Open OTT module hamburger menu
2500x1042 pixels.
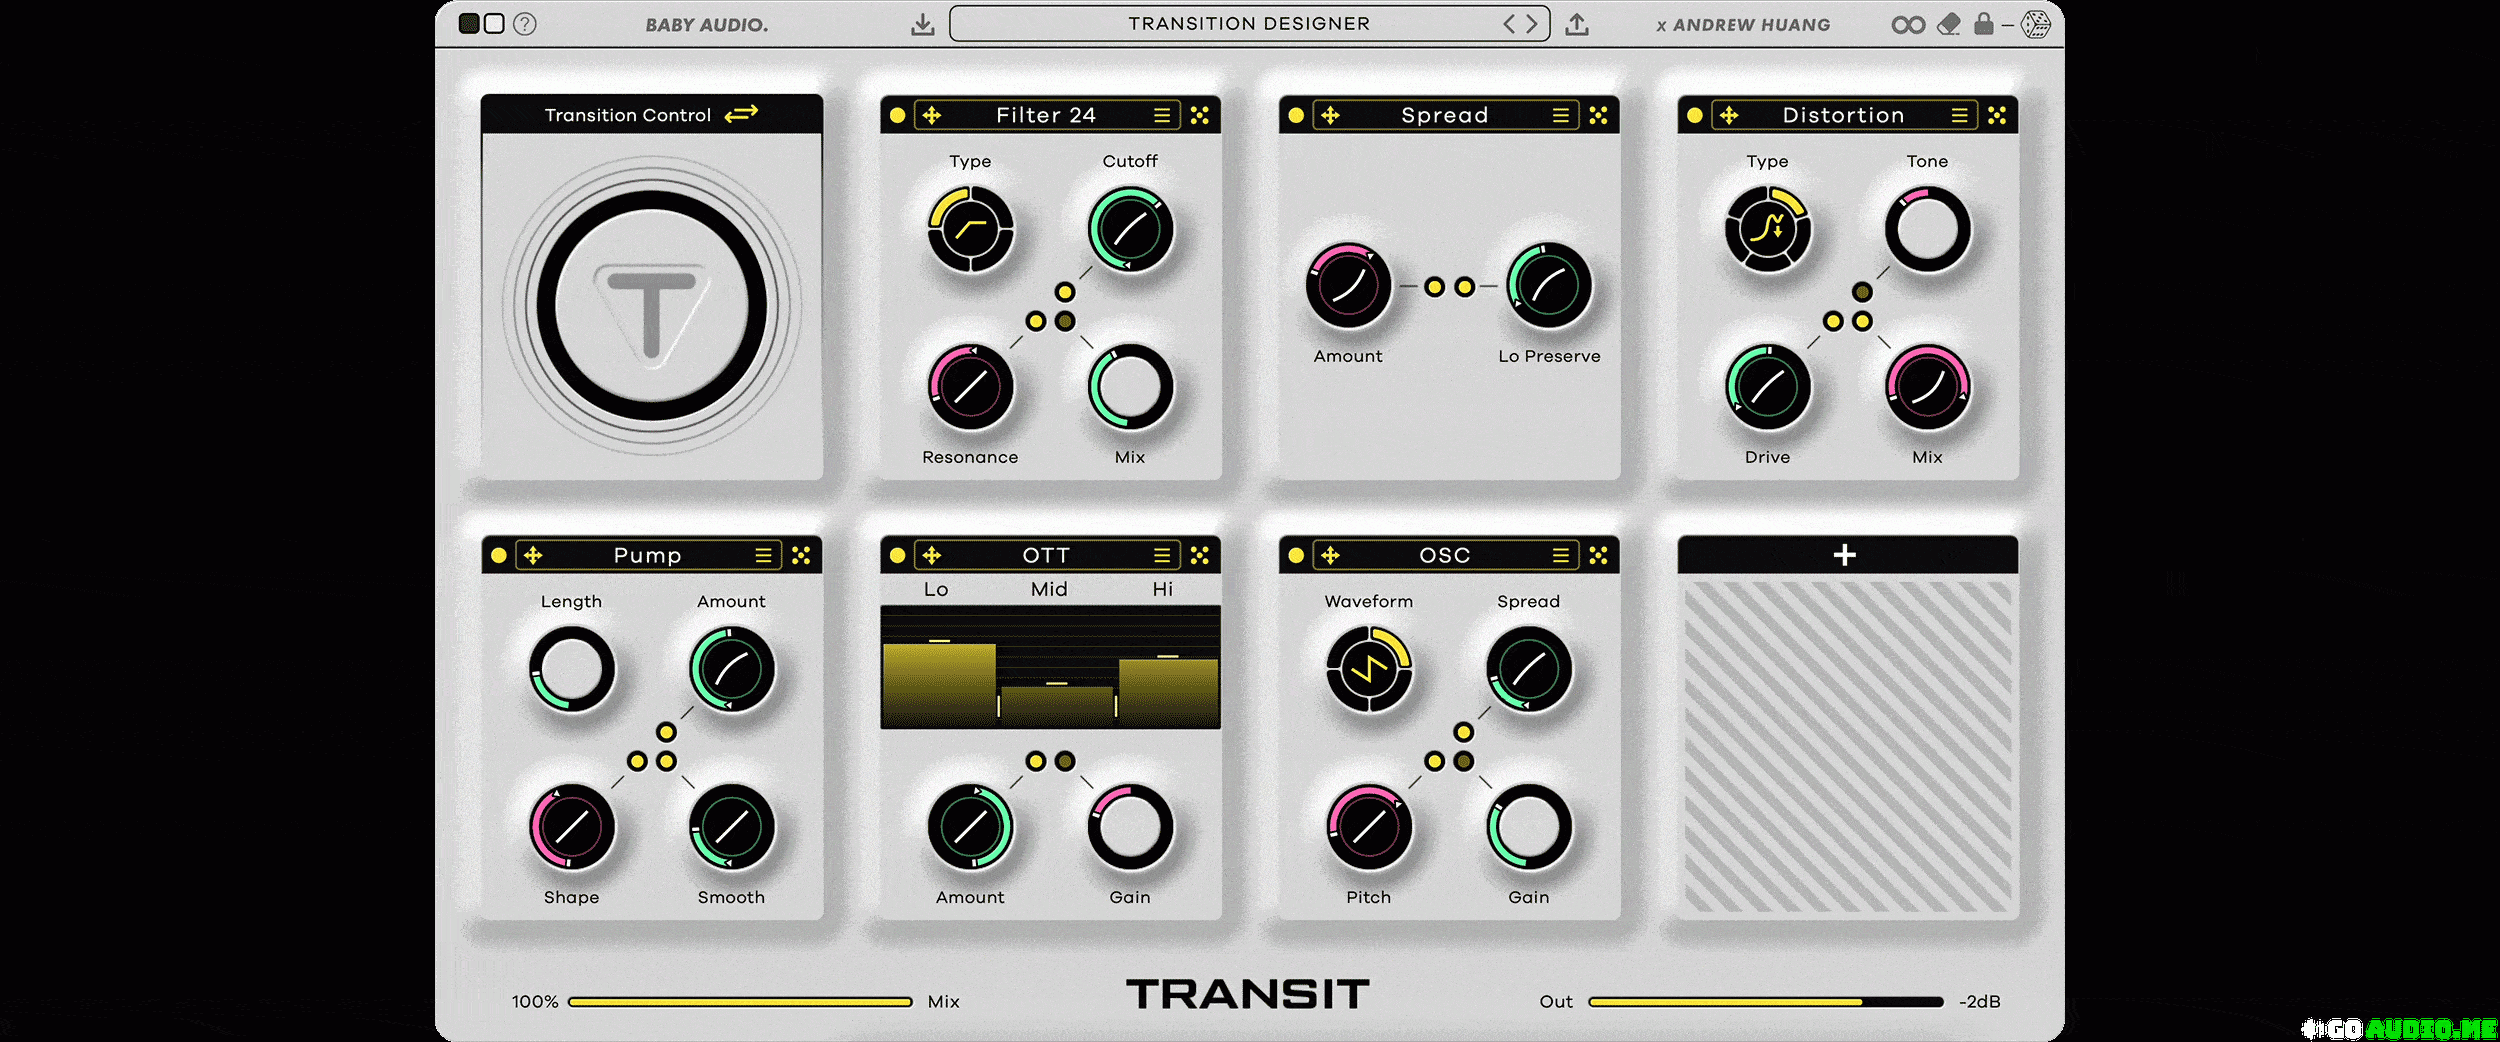1162,555
